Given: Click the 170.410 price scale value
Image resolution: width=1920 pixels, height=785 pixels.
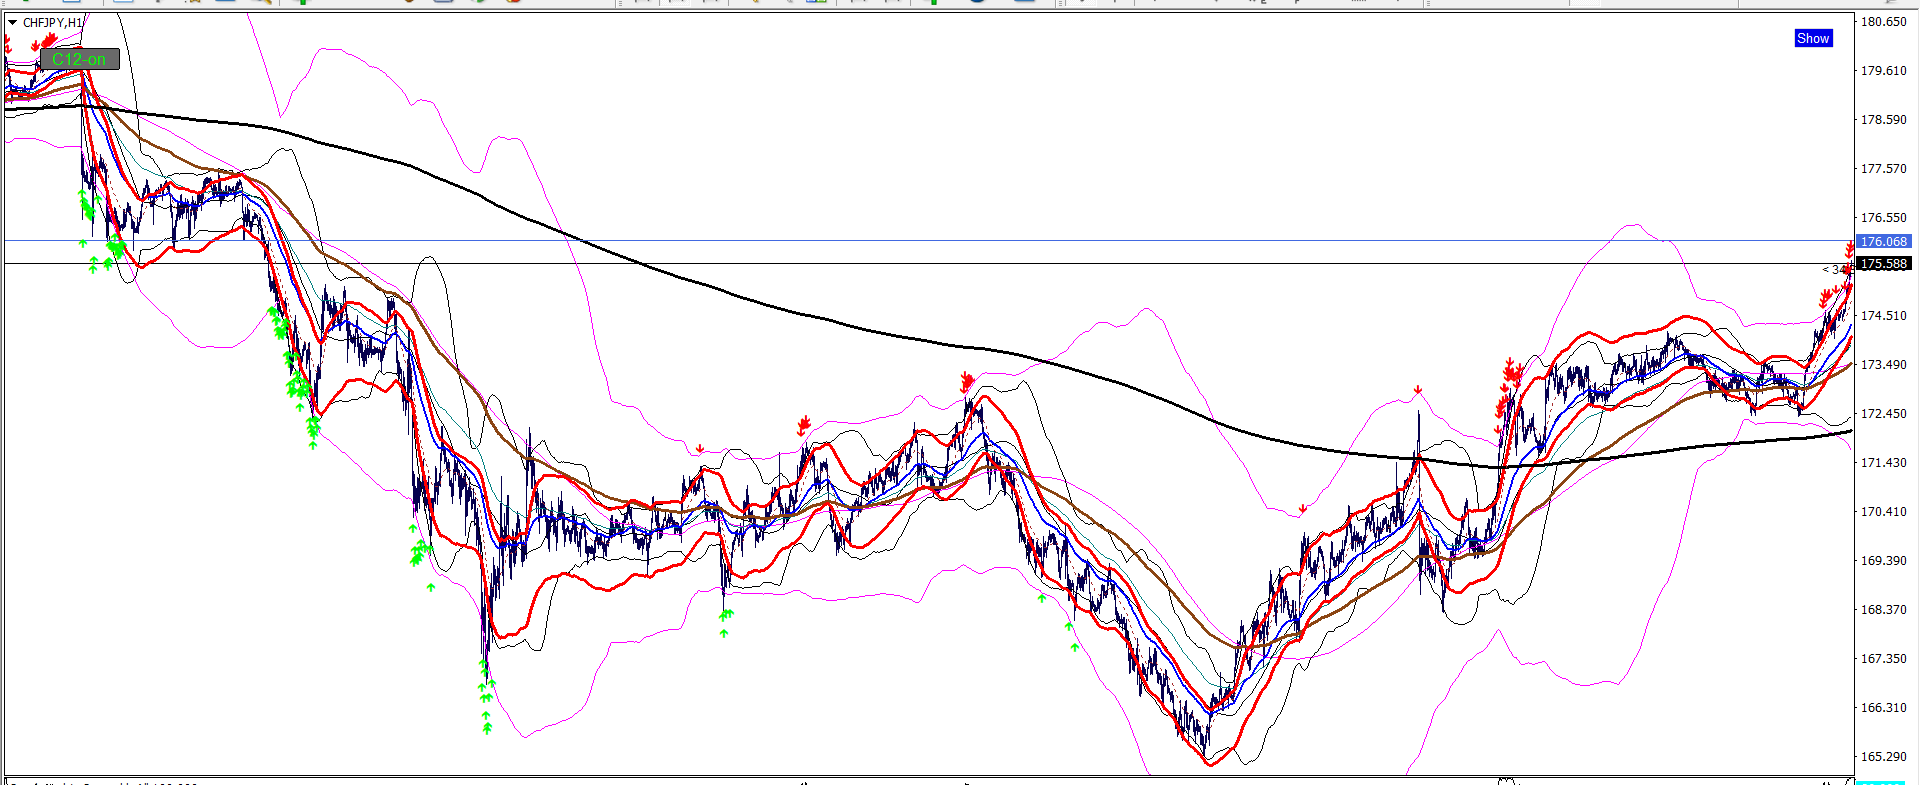Looking at the screenshot, I should click(1883, 511).
